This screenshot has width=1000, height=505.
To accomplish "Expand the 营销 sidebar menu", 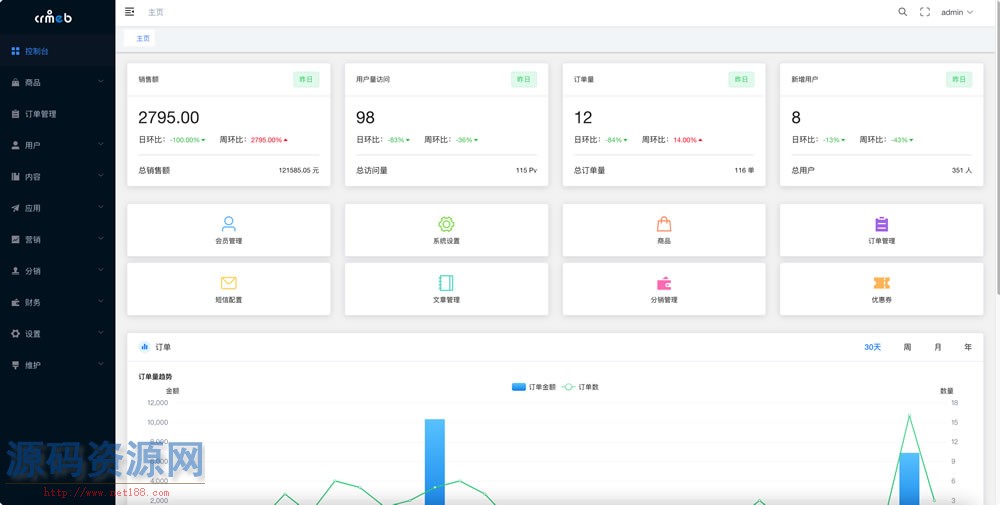I will click(57, 239).
